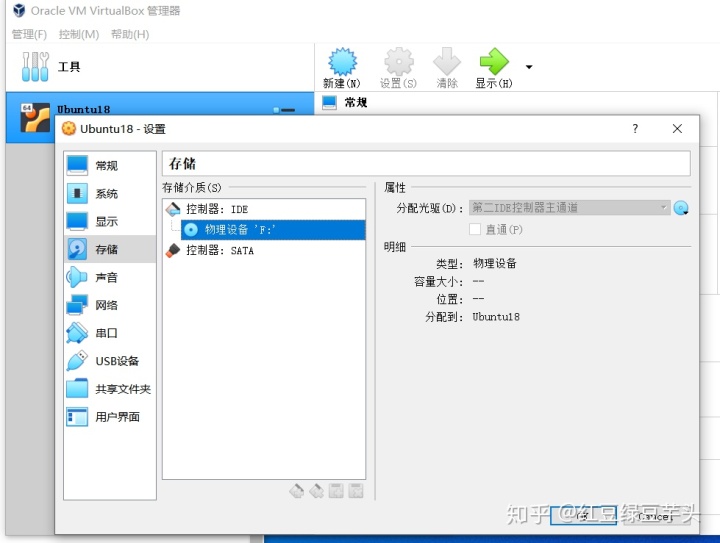Screen dimensions: 720x543
Task: Select the Tools (工具) icon in the manager
Action: pos(35,67)
